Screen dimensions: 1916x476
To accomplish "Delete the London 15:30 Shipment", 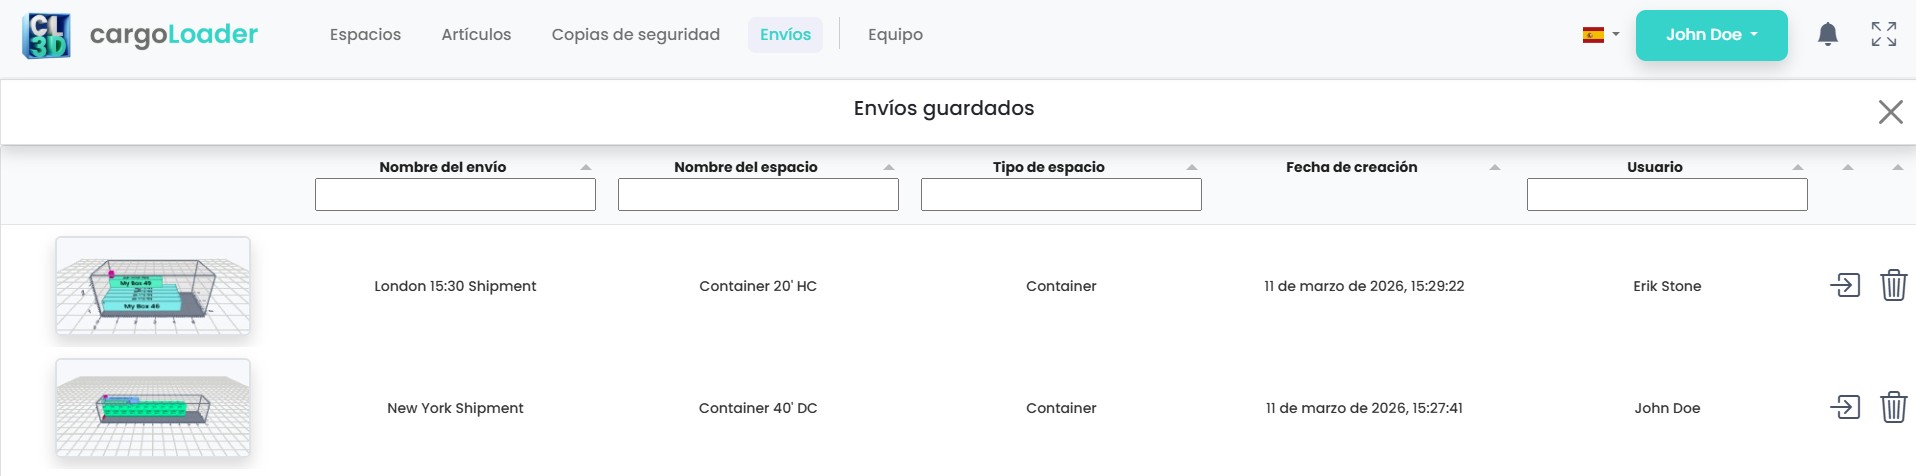I will (x=1893, y=286).
